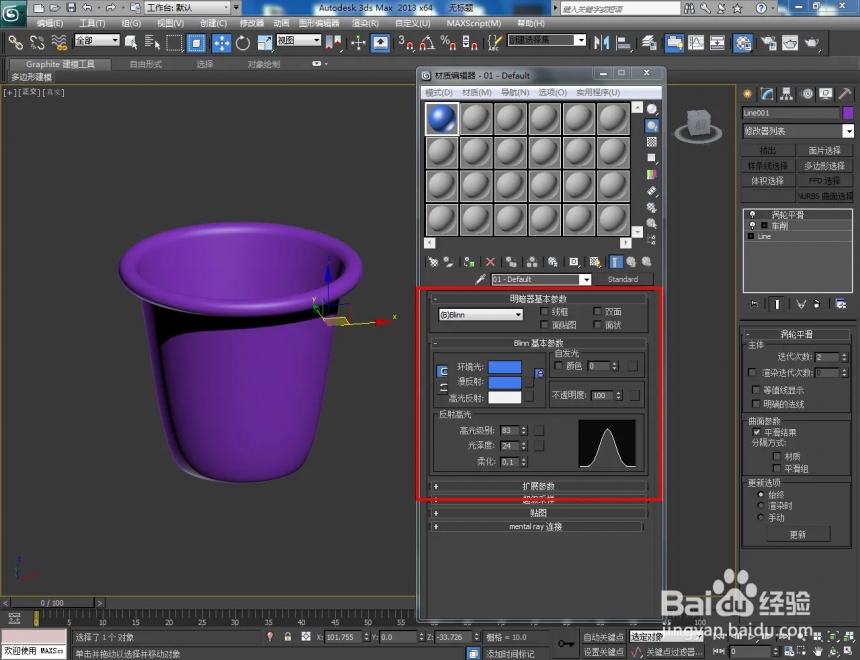860x660 pixels.
Task: Toggle the 颜色 self-illumination checkbox
Action: (x=558, y=365)
